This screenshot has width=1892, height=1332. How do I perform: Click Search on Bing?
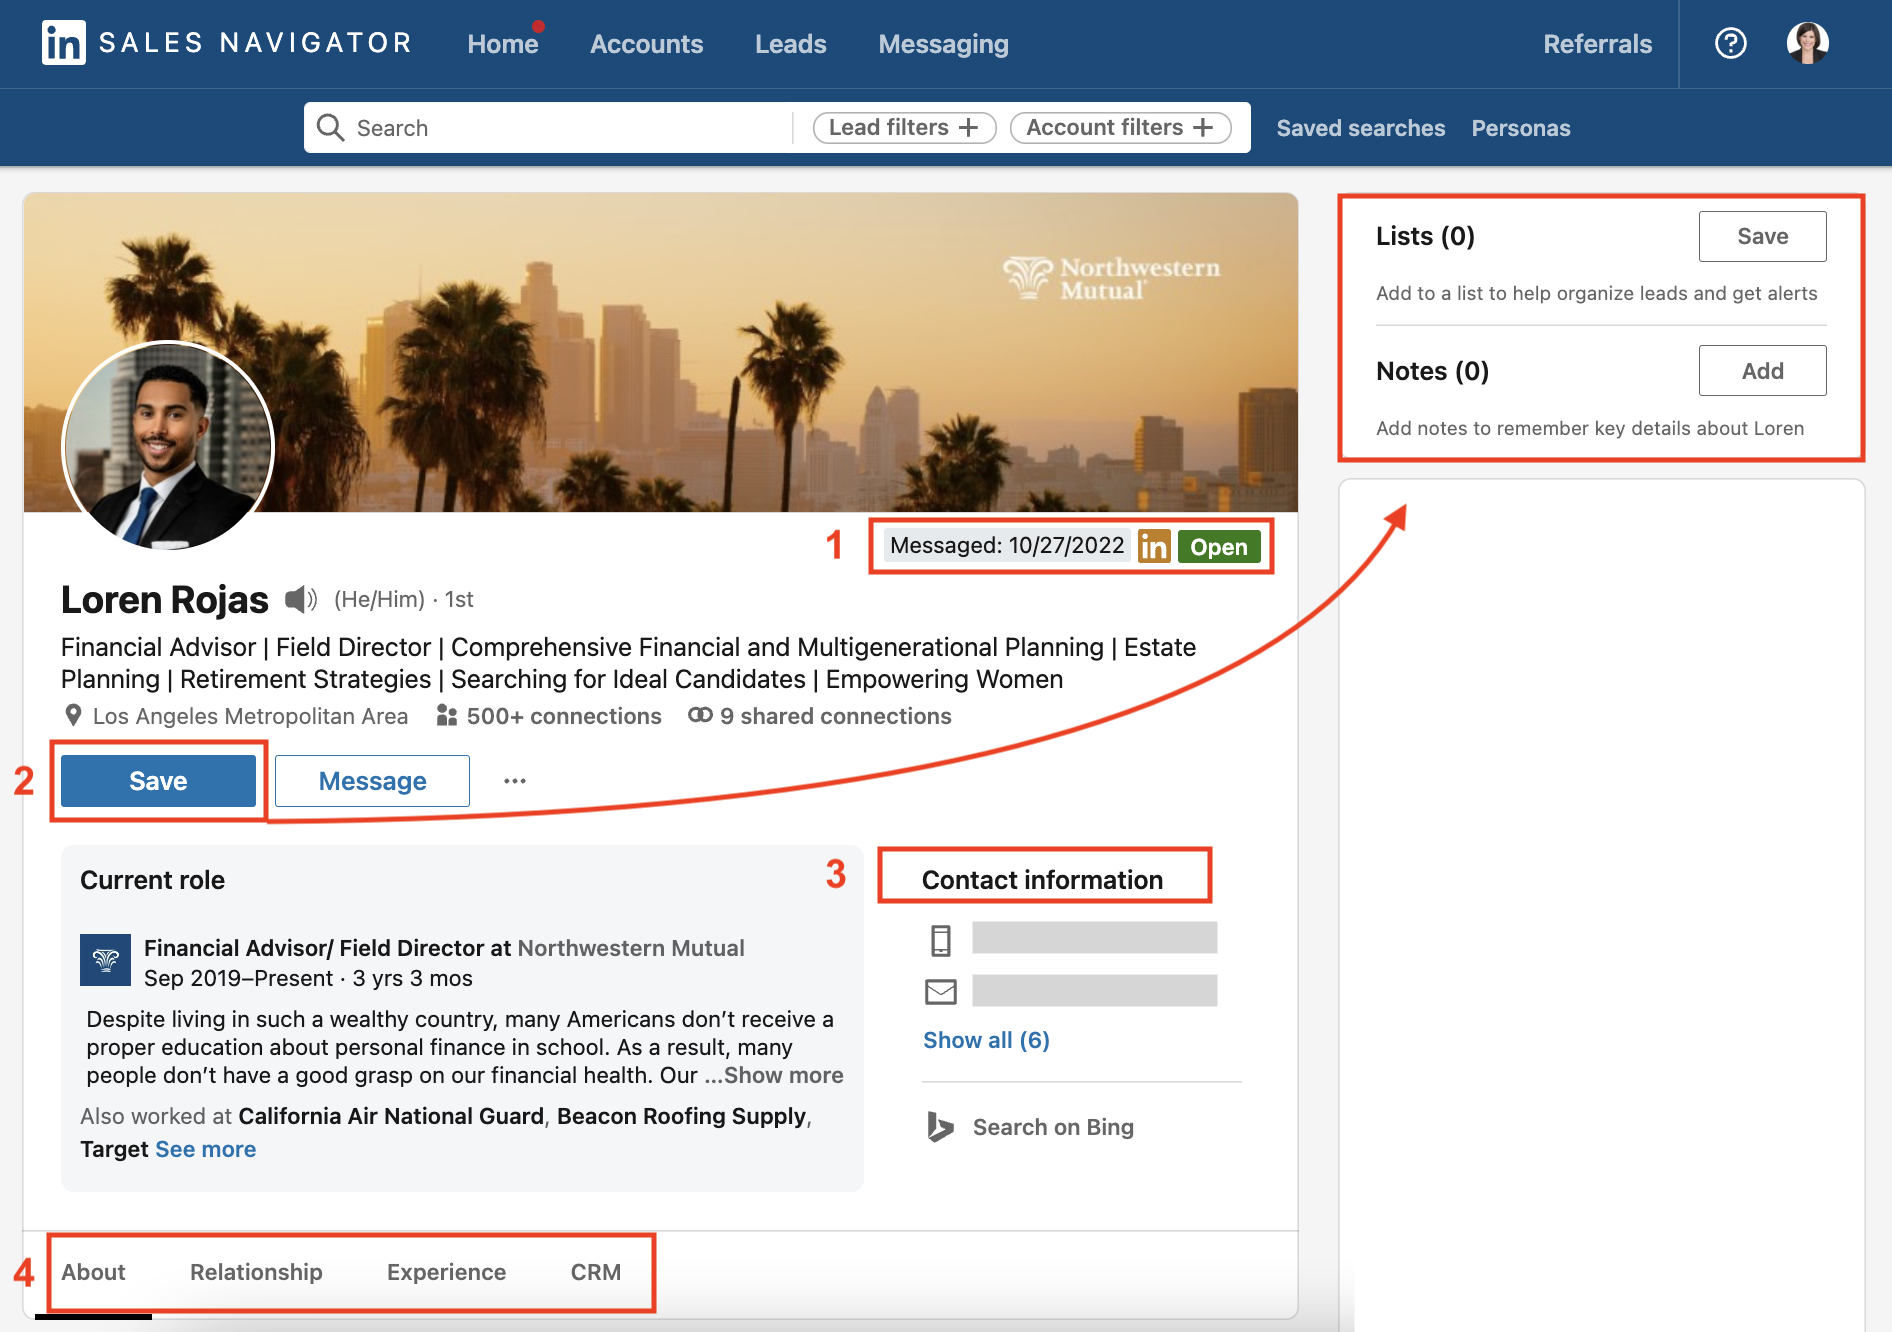pyautogui.click(x=1053, y=1127)
